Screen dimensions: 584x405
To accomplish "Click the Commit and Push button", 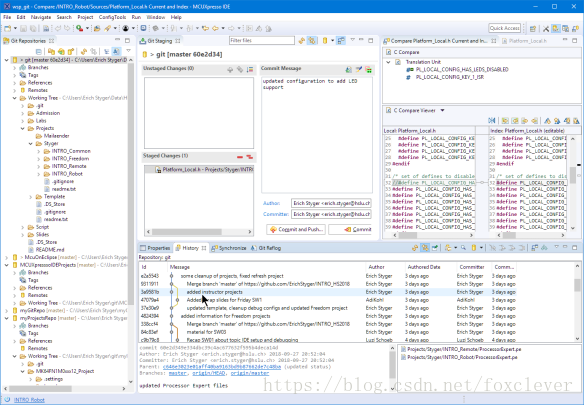I will point(296,230).
